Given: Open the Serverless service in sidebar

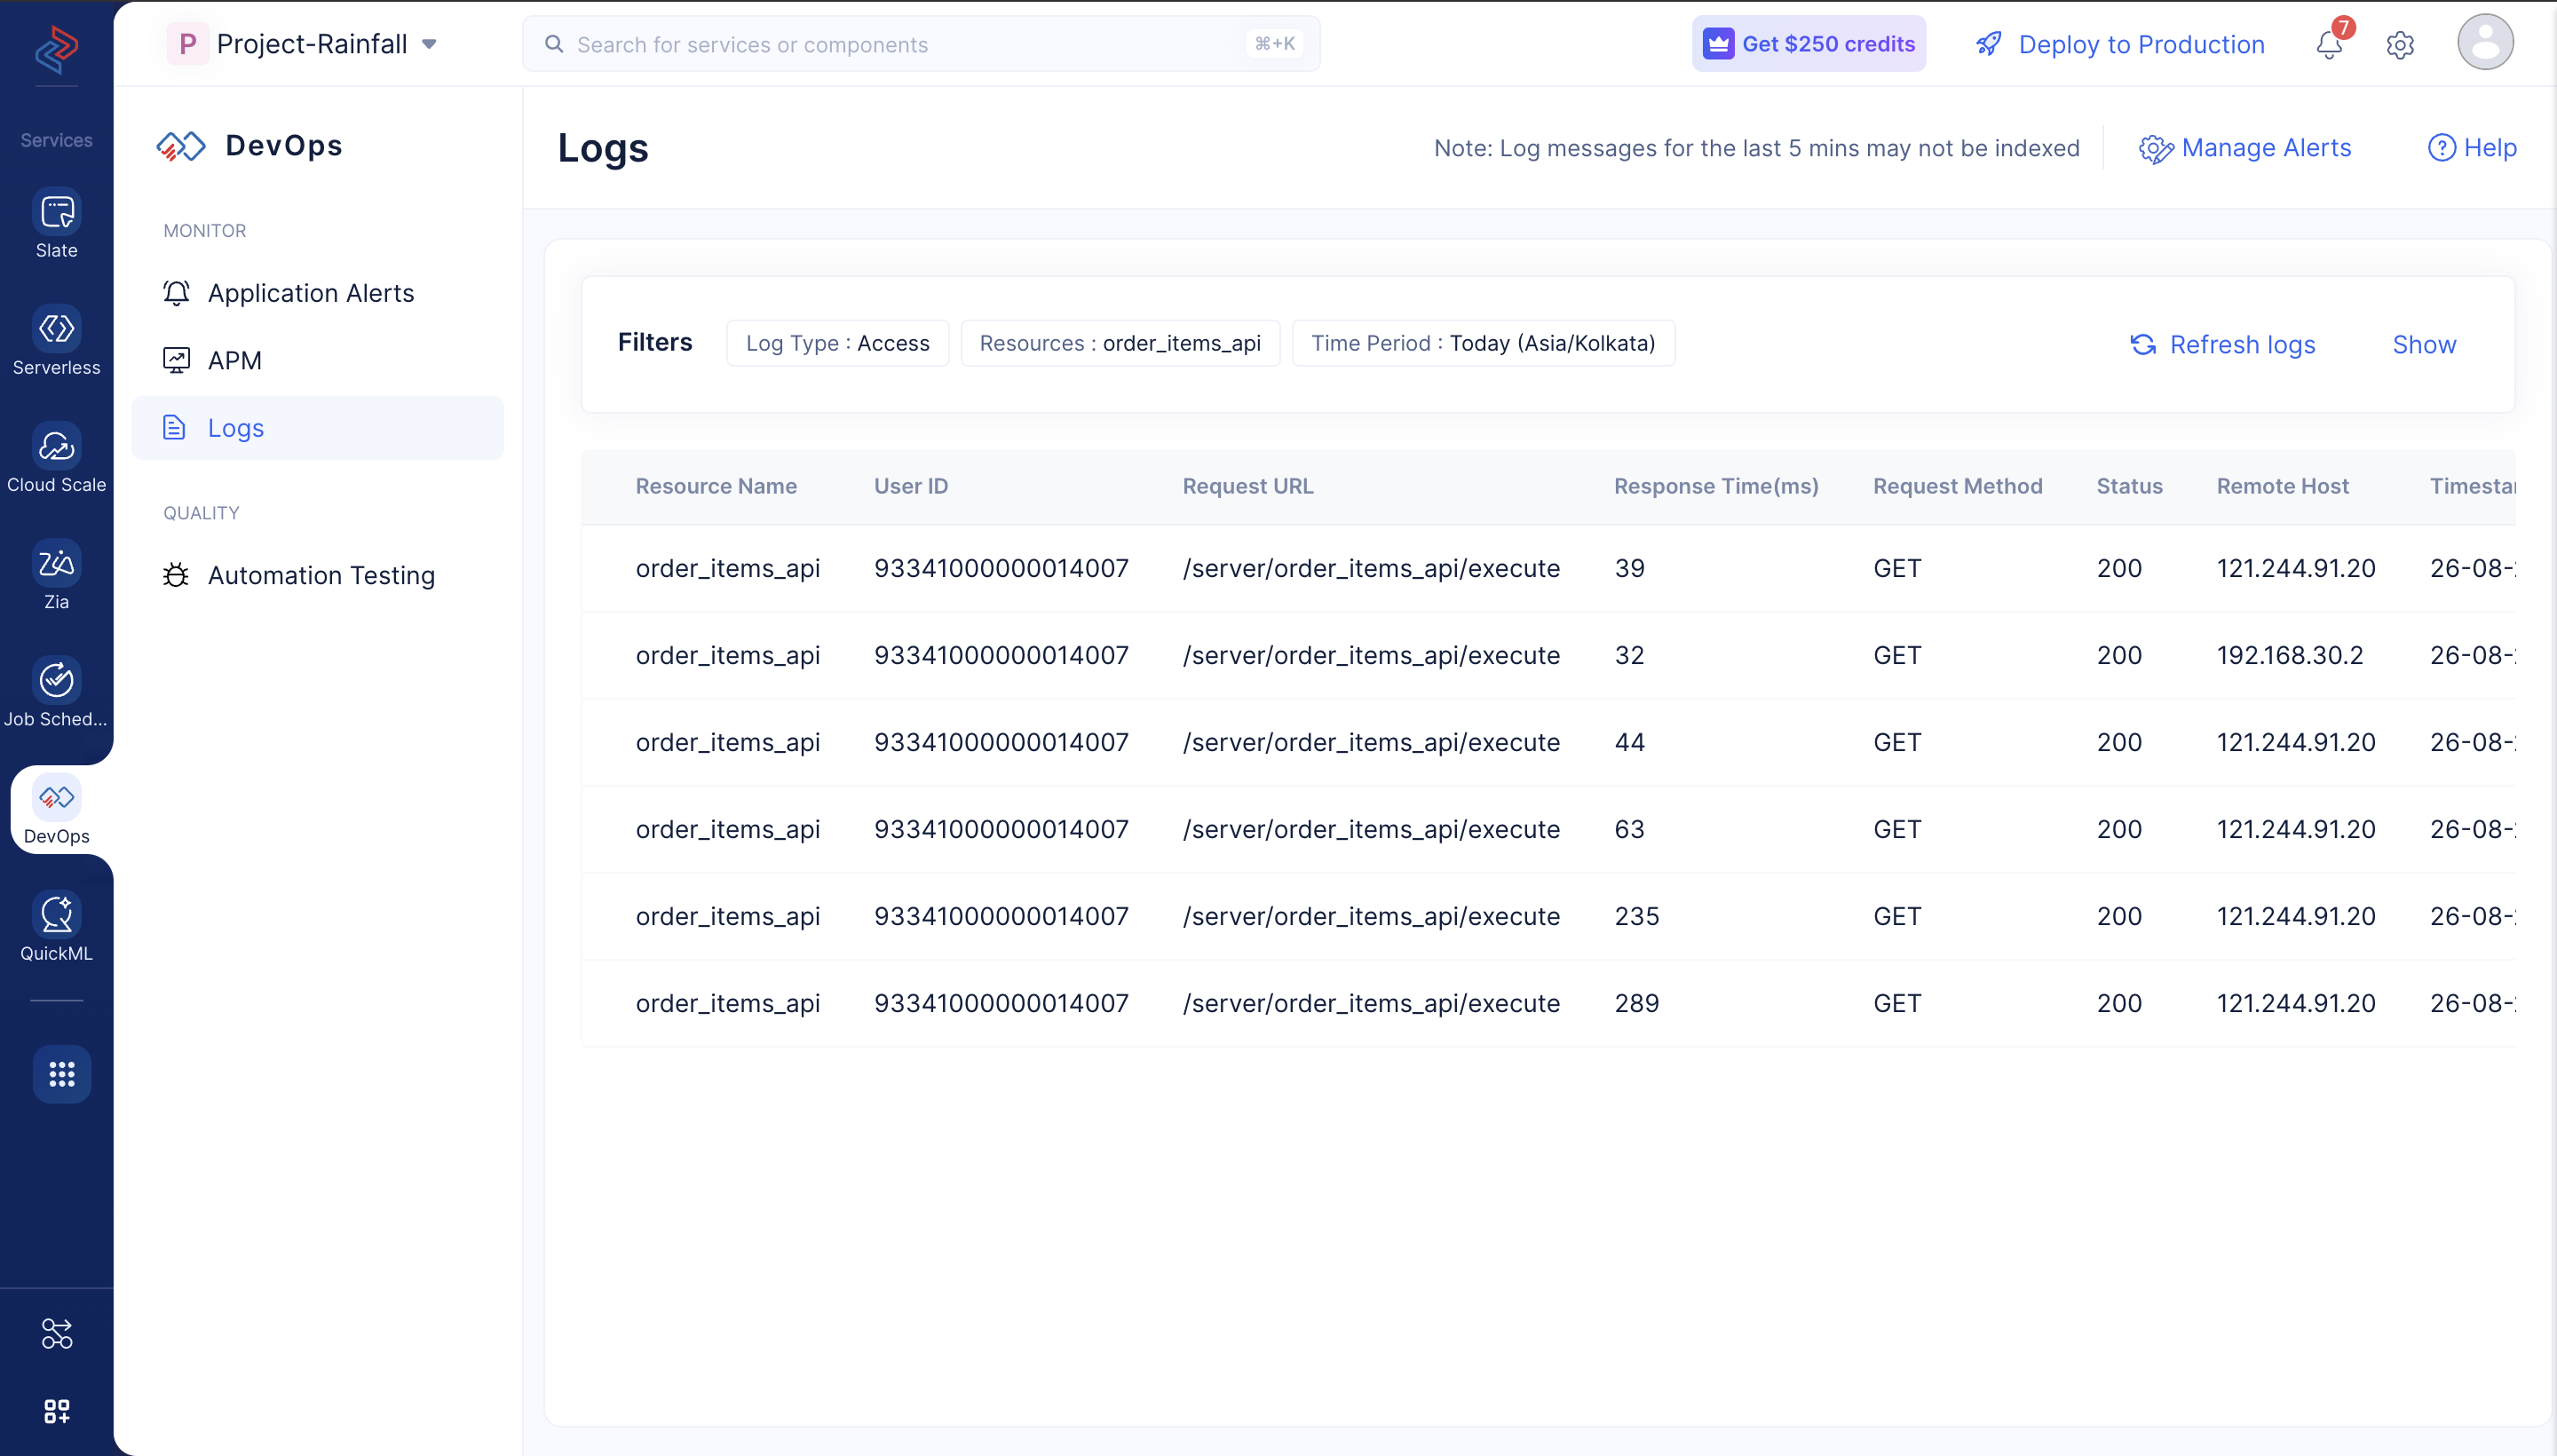Looking at the screenshot, I should pos(57,341).
